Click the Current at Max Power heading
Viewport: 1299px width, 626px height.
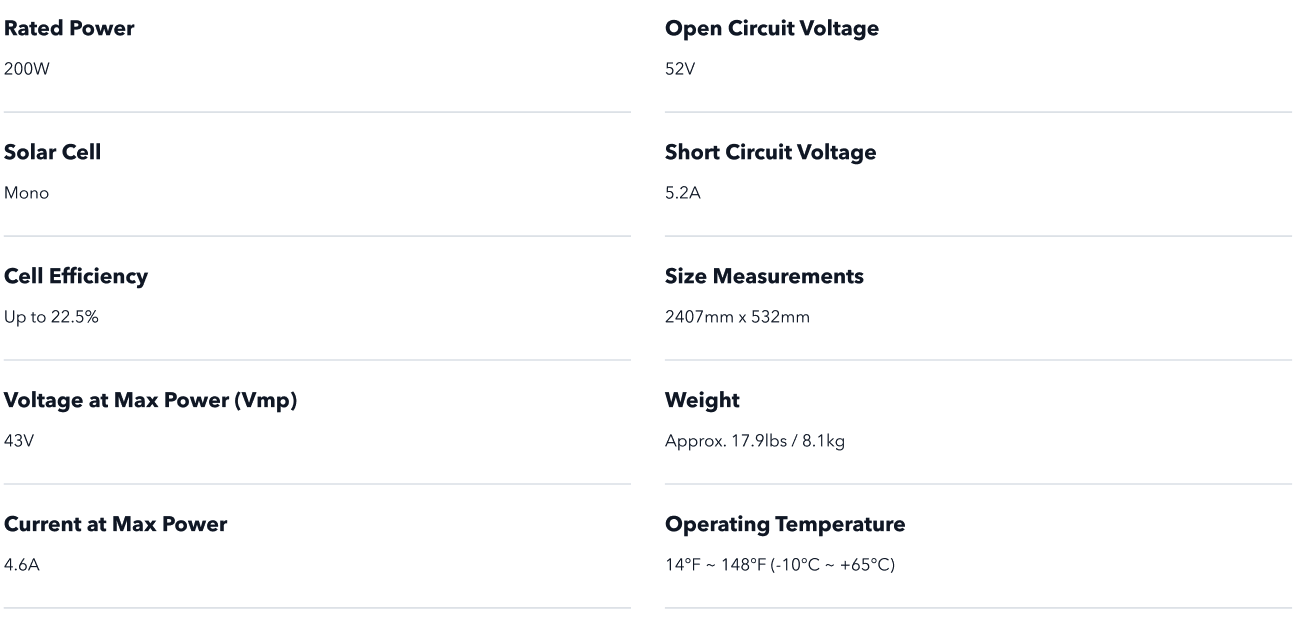[x=115, y=525]
